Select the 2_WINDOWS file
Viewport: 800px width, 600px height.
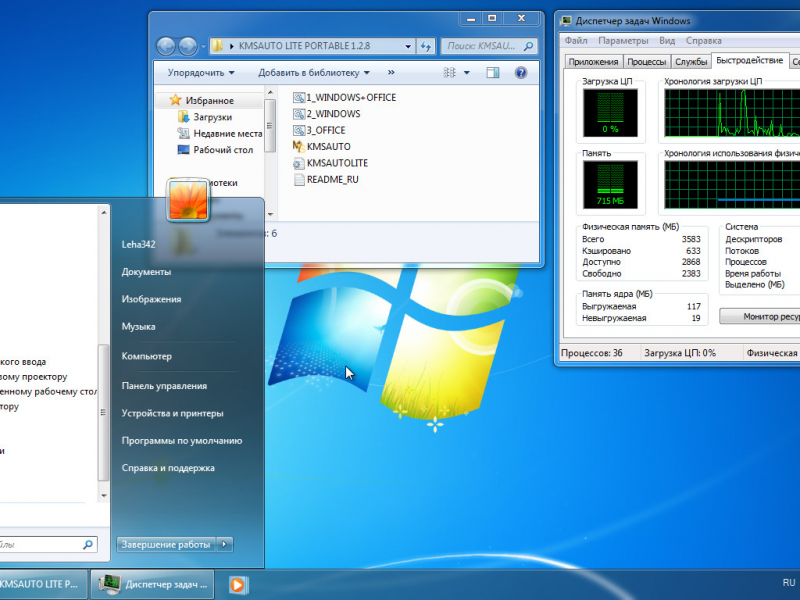327,114
